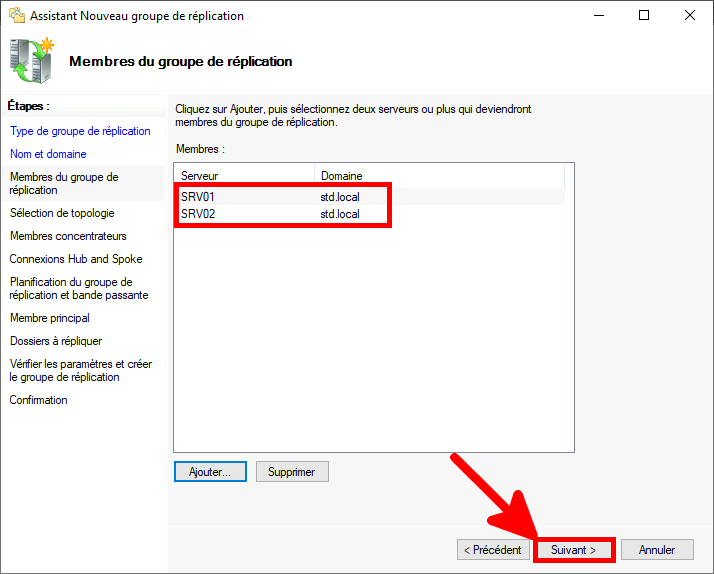
Task: Click the Suivant button
Action: point(574,550)
